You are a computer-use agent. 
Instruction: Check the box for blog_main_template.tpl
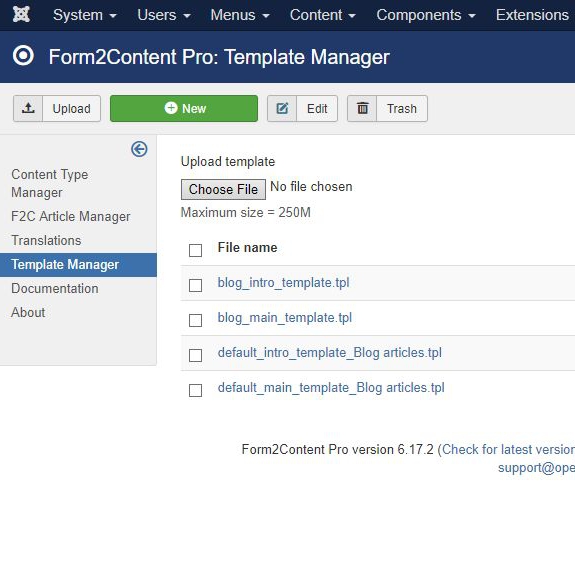coord(195,320)
